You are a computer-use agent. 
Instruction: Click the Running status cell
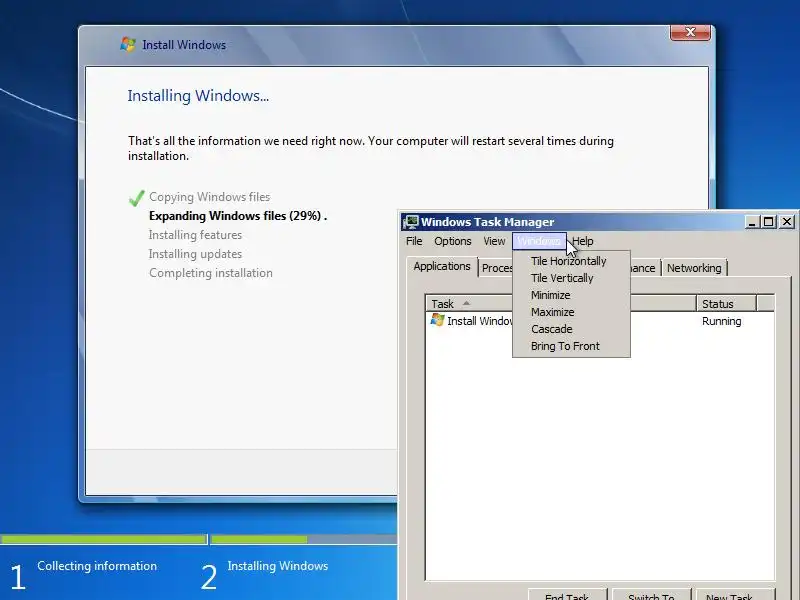point(721,321)
